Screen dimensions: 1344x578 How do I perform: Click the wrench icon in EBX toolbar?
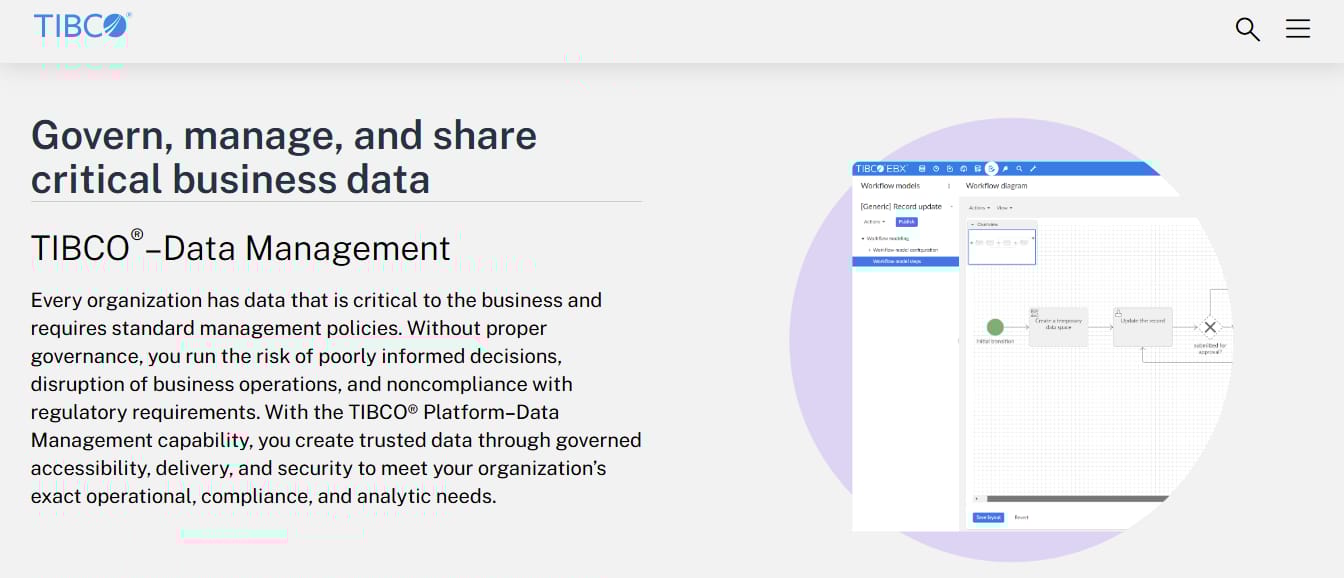click(x=1033, y=168)
